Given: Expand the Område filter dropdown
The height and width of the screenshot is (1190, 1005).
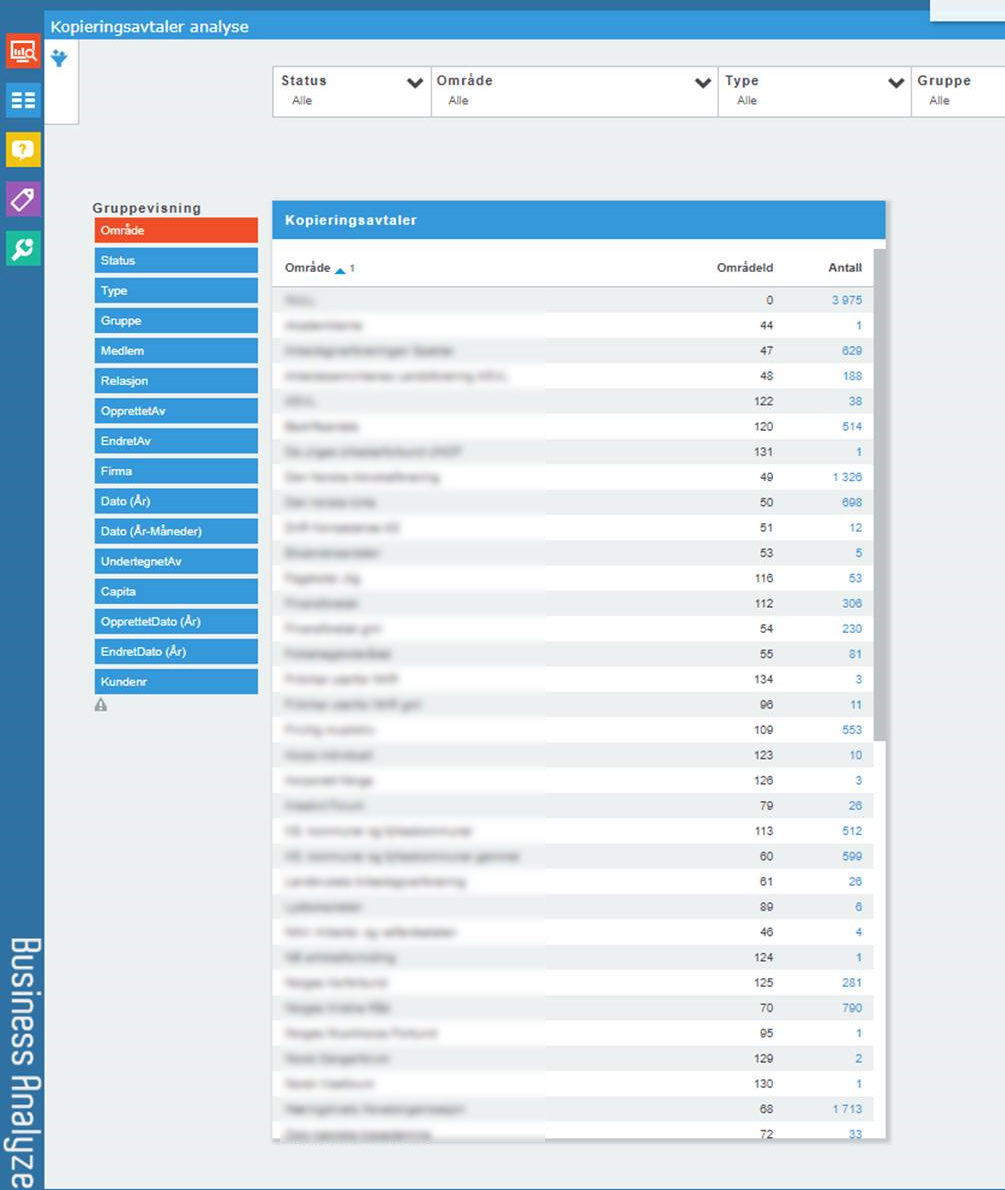Looking at the screenshot, I should coord(703,83).
